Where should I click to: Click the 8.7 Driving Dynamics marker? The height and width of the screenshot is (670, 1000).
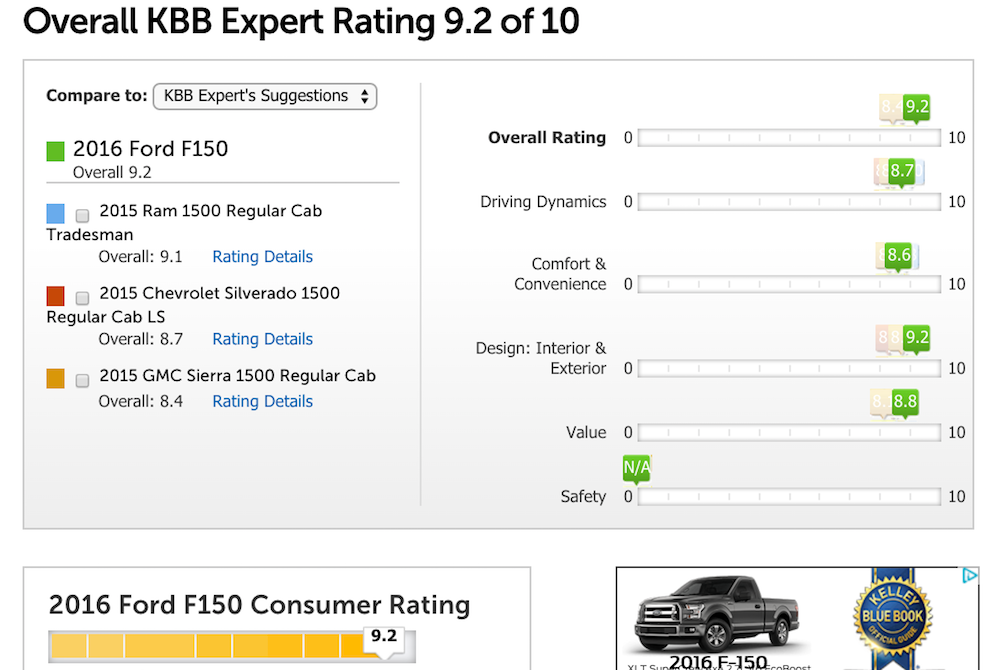point(902,171)
